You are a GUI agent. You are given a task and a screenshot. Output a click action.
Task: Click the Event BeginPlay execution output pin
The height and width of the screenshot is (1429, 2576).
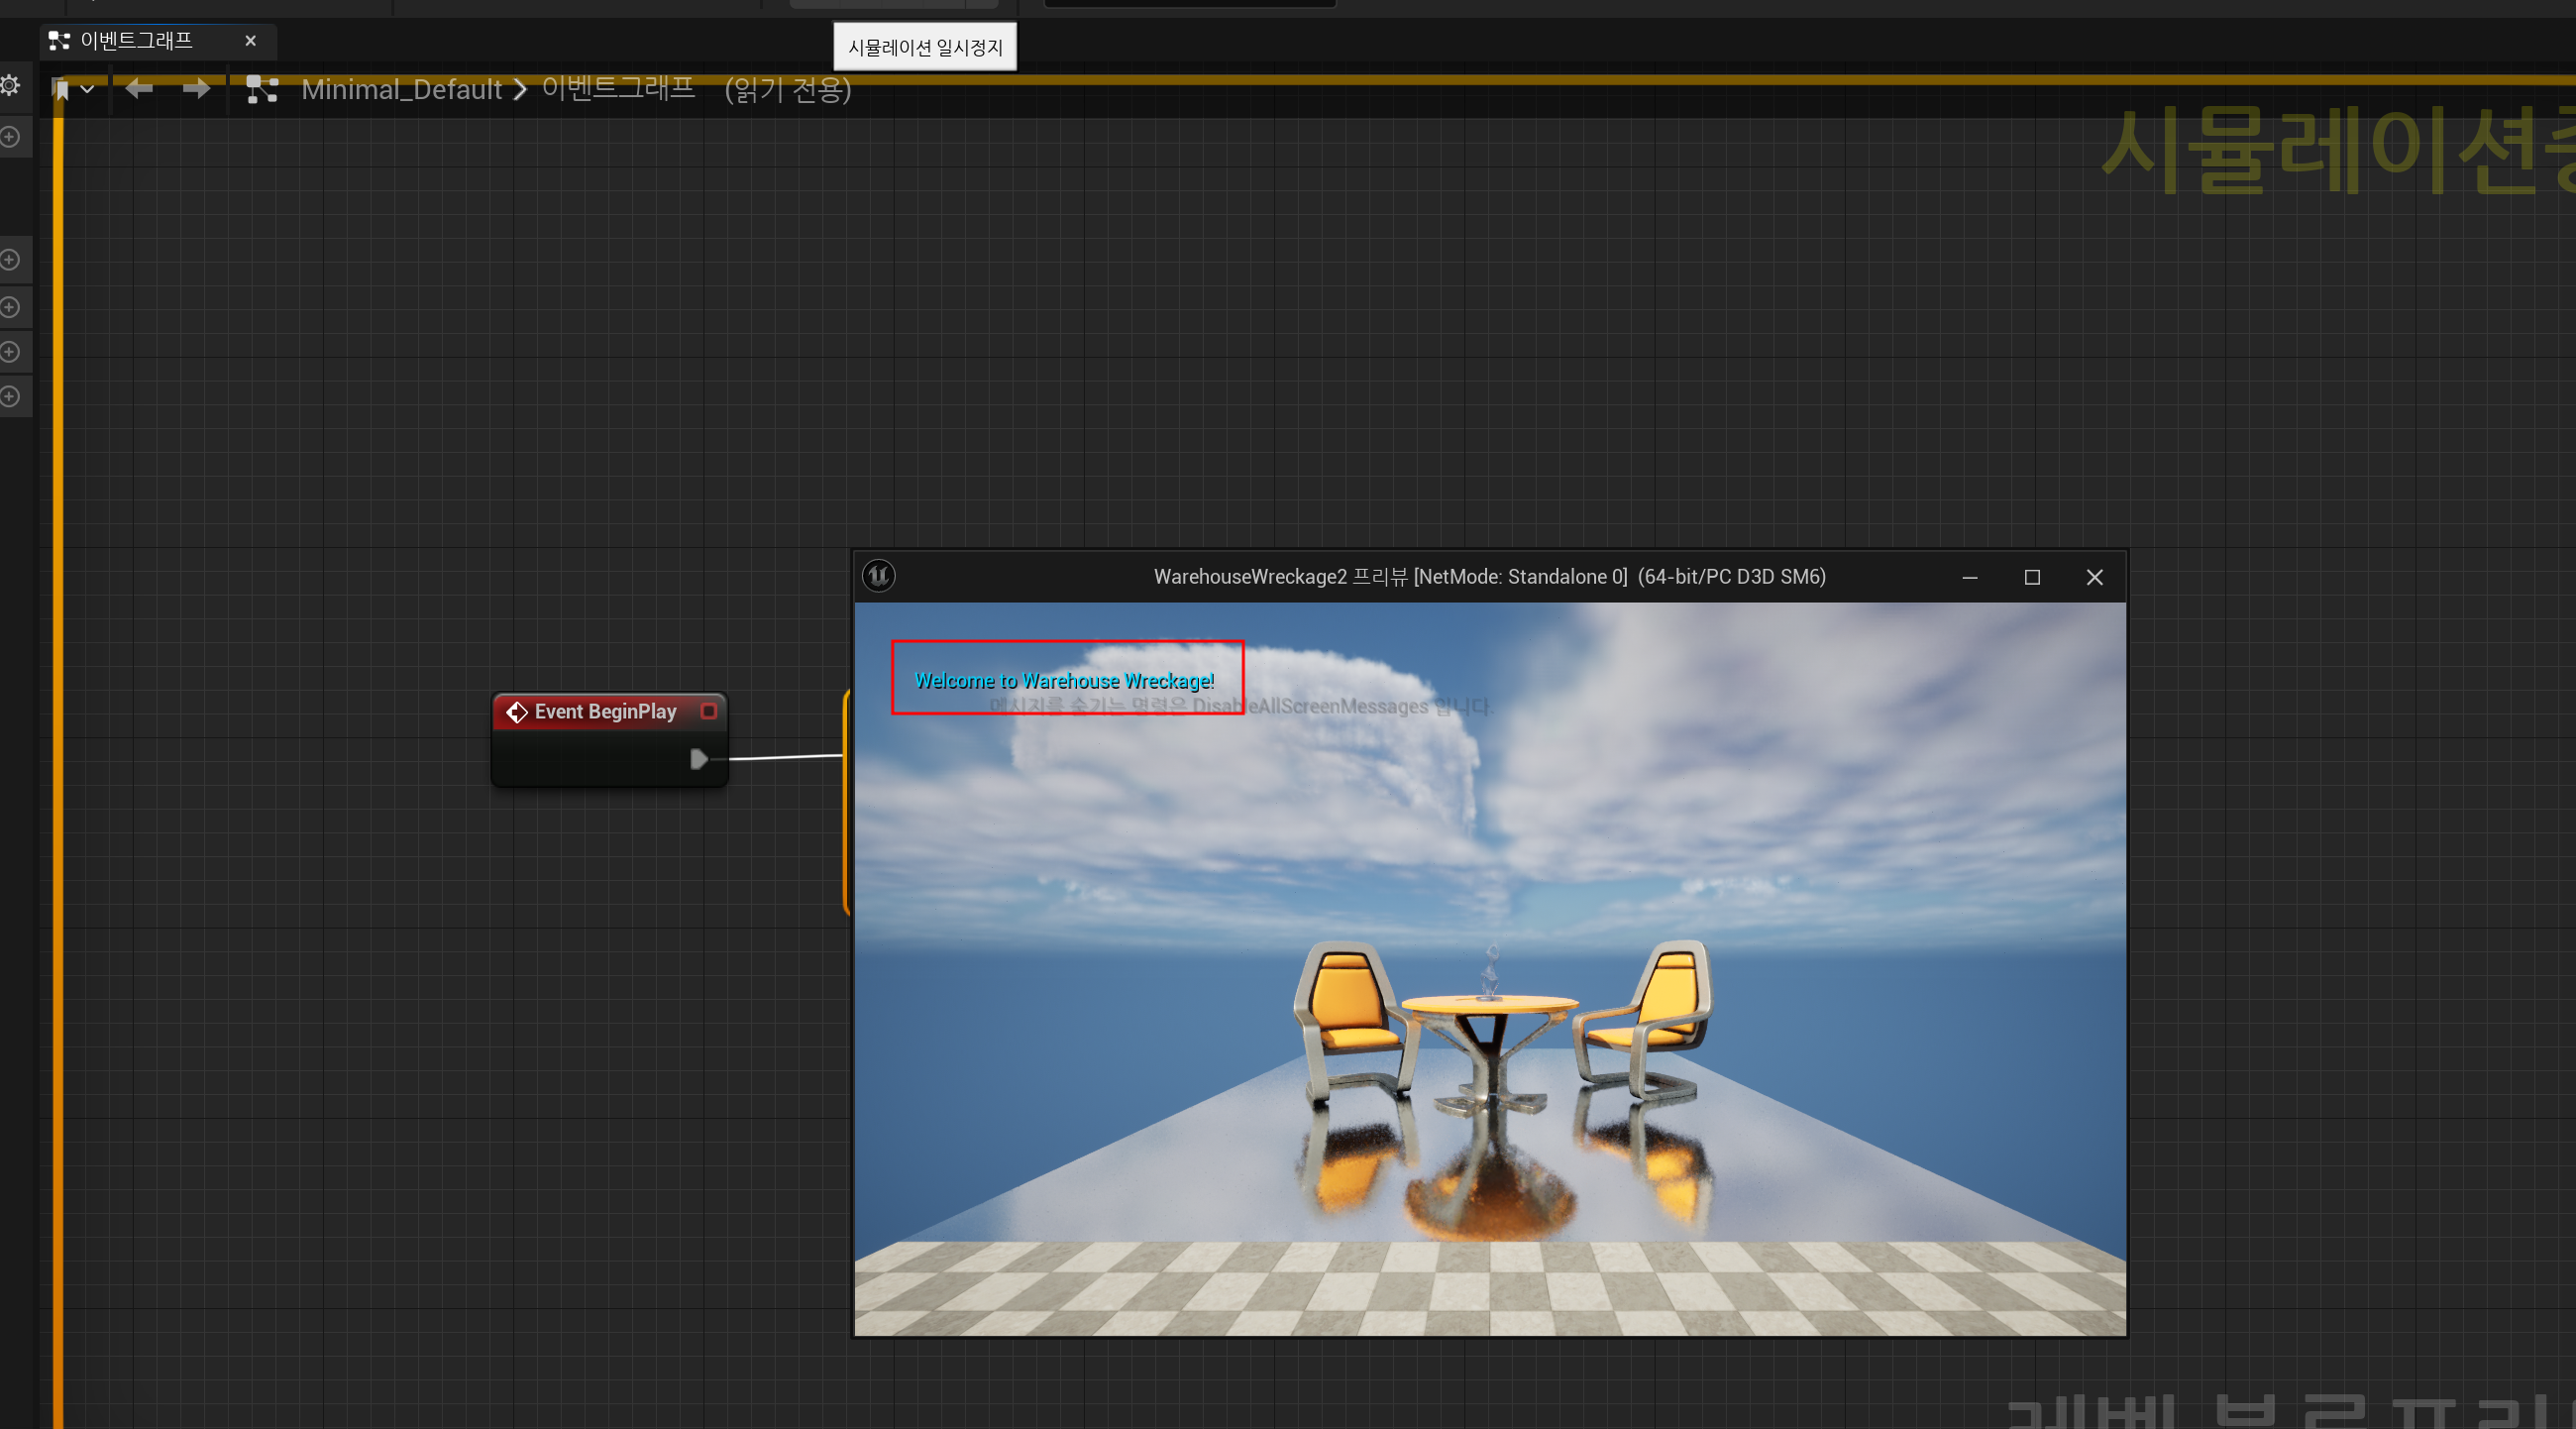pos(699,759)
